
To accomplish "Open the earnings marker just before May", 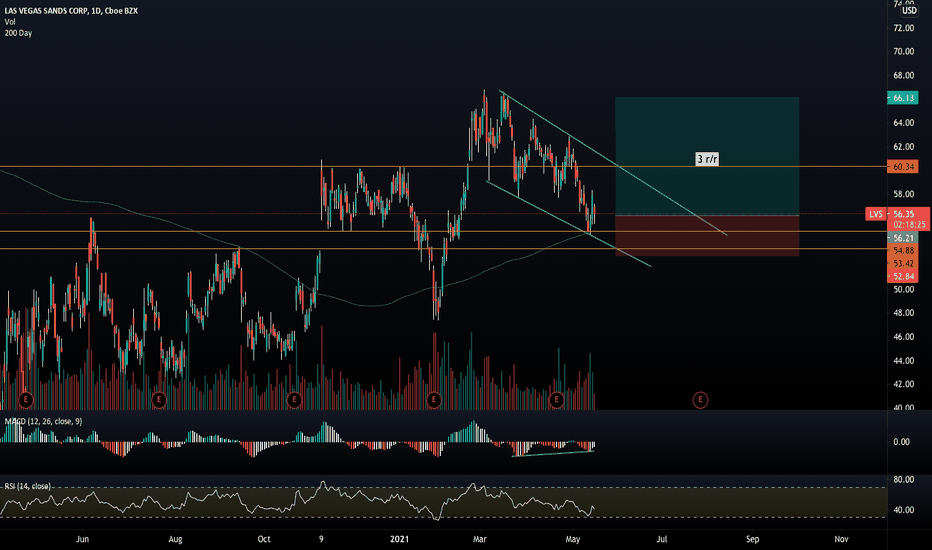I will tap(556, 400).
